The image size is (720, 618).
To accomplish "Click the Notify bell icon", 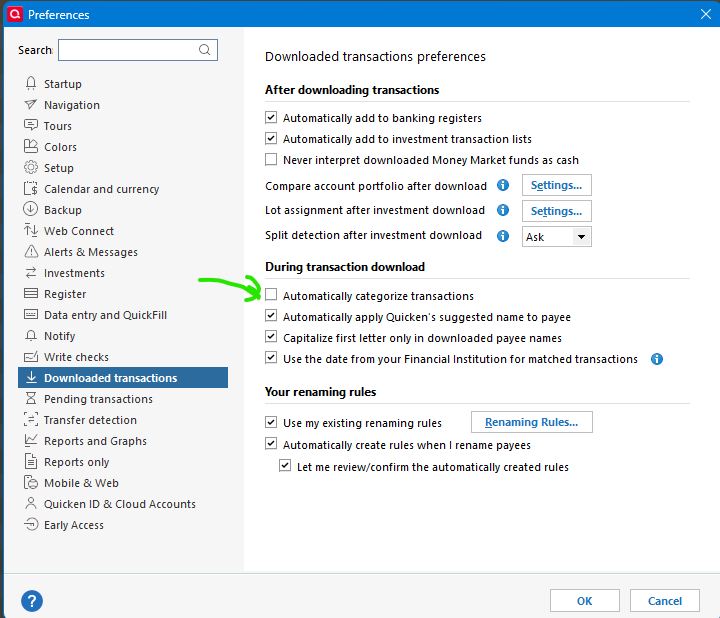I will click(31, 336).
